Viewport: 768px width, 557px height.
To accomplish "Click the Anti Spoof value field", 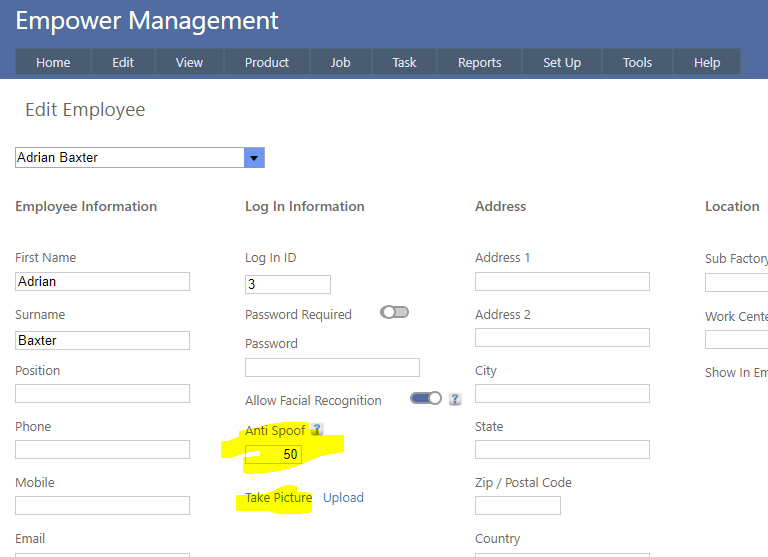I will 273,455.
